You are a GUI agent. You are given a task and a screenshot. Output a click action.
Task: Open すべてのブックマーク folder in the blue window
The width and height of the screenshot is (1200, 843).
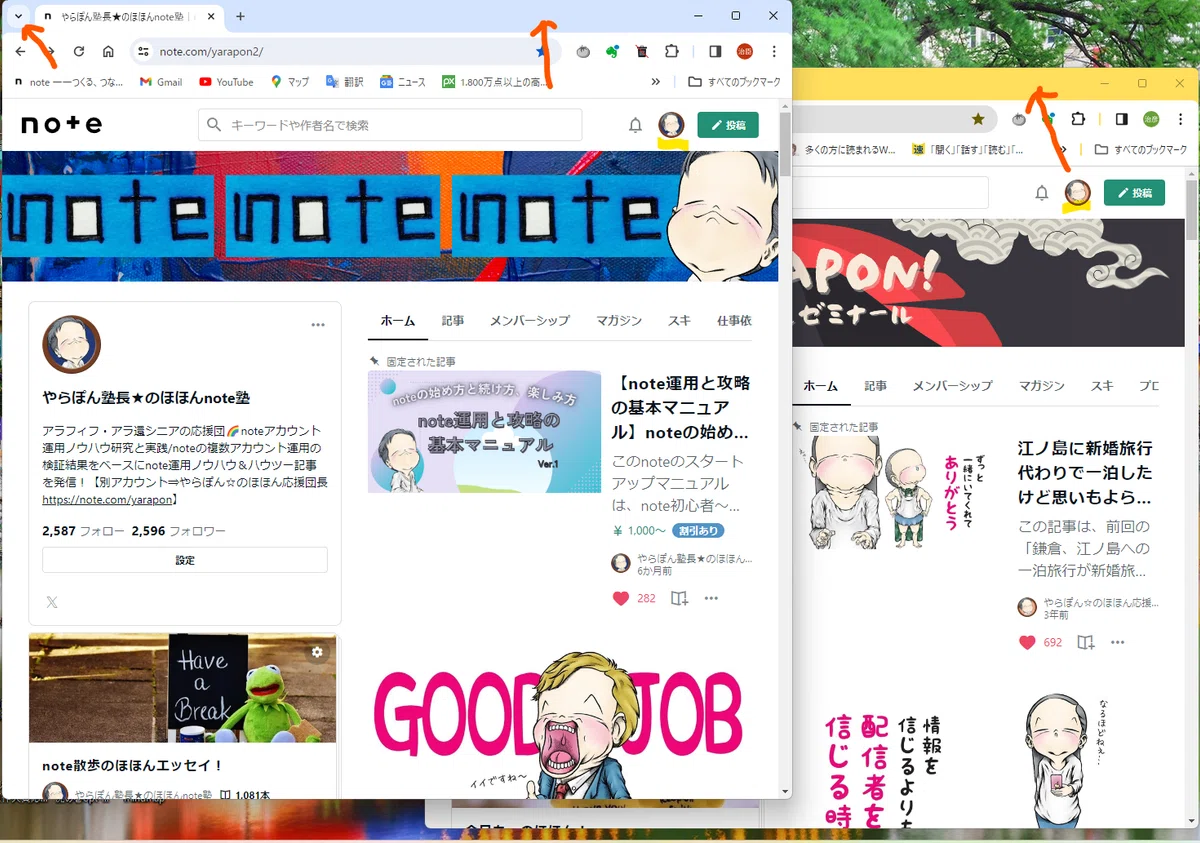[x=735, y=82]
